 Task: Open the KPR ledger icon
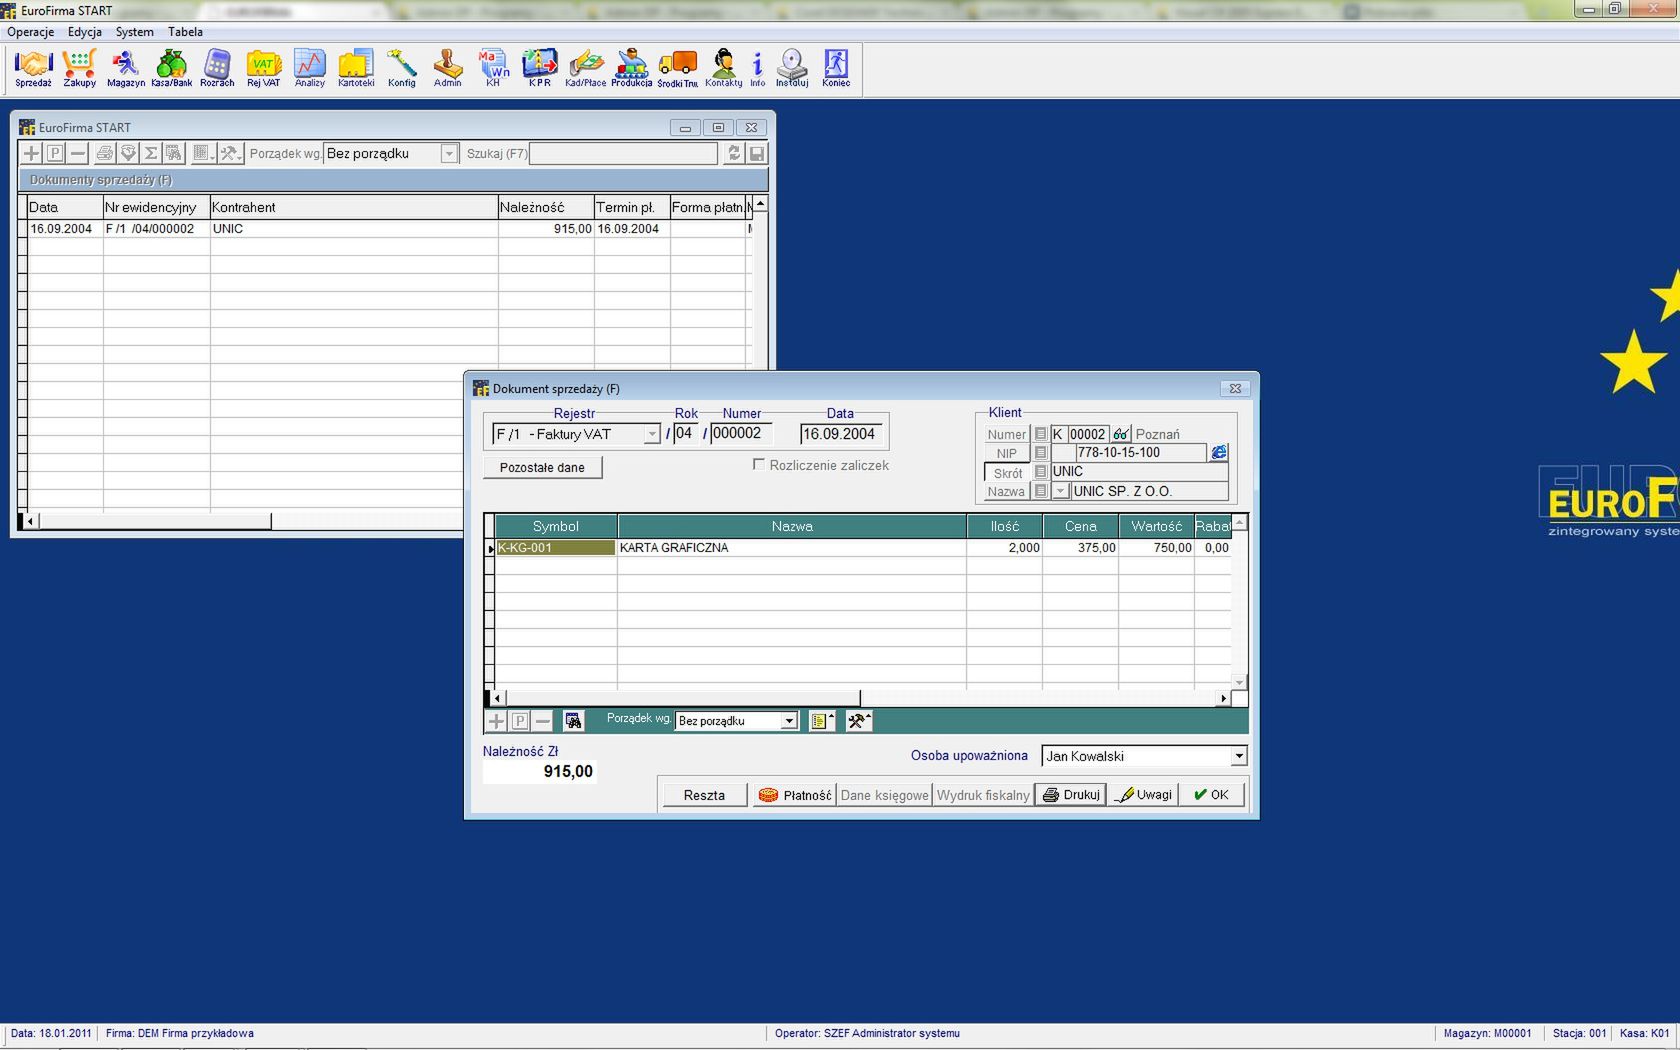coord(540,68)
